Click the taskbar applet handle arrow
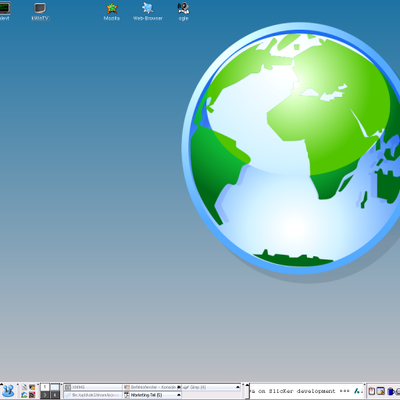400x400 pixels. [x=61, y=384]
